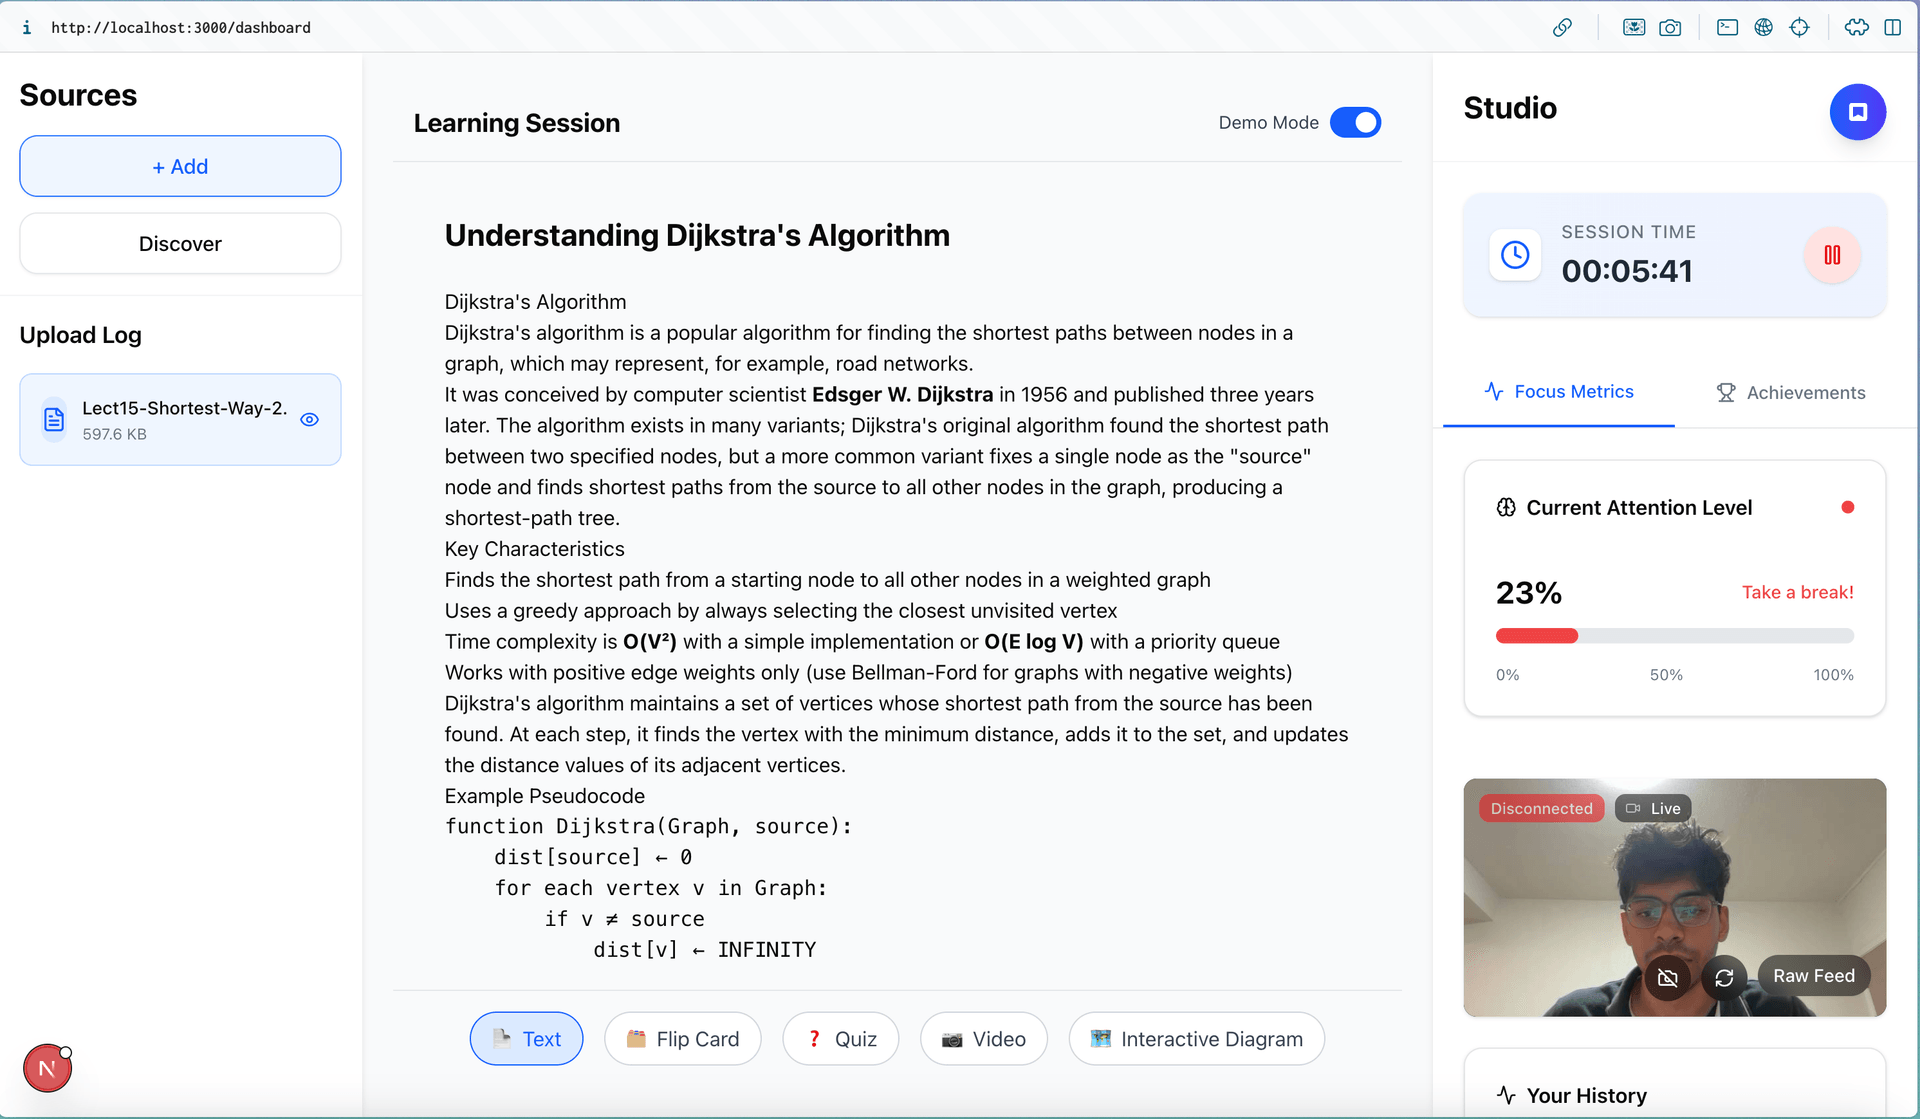Click the blue Studio round button
Viewport: 1920px width, 1119px height.
[x=1857, y=112]
